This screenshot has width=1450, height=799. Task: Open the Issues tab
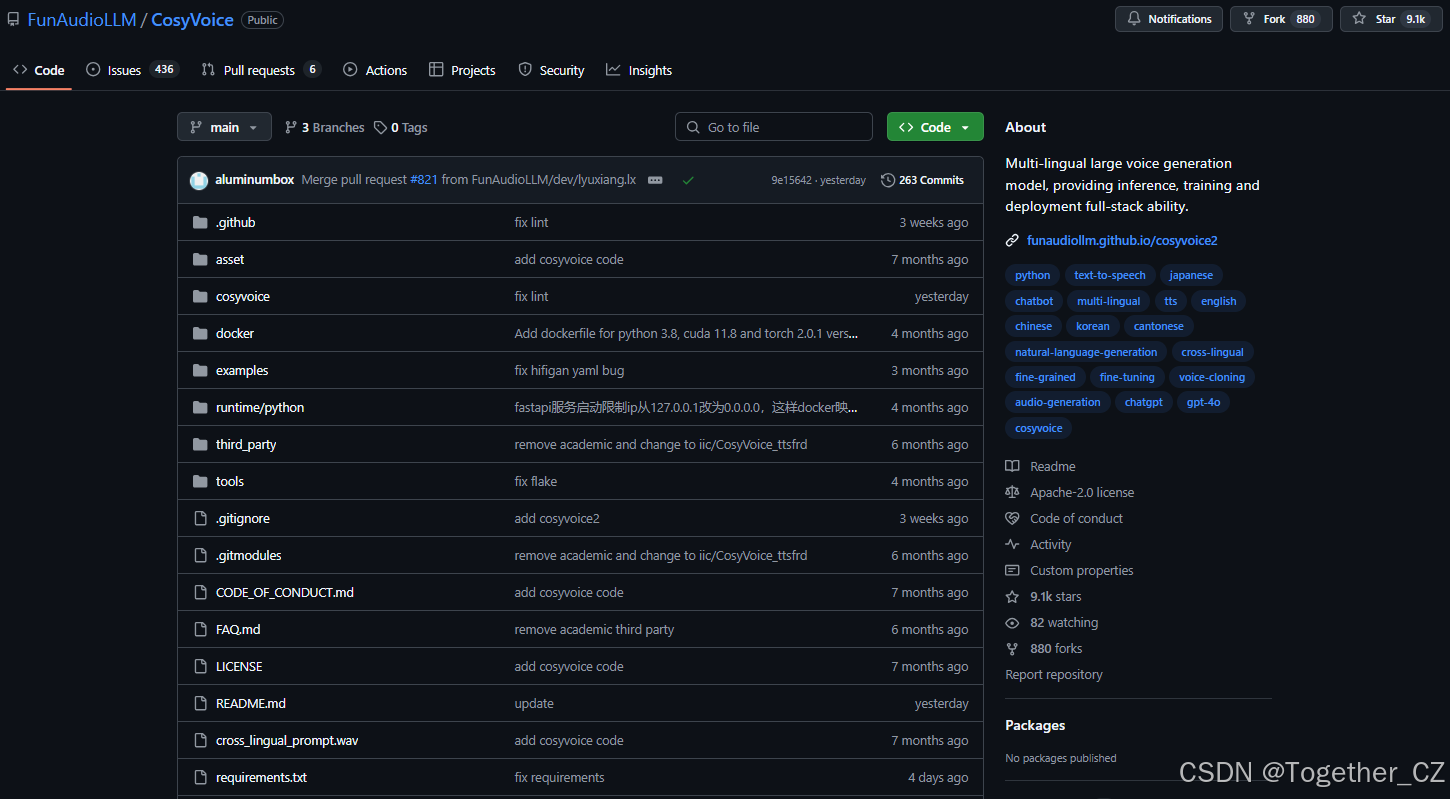click(x=132, y=70)
